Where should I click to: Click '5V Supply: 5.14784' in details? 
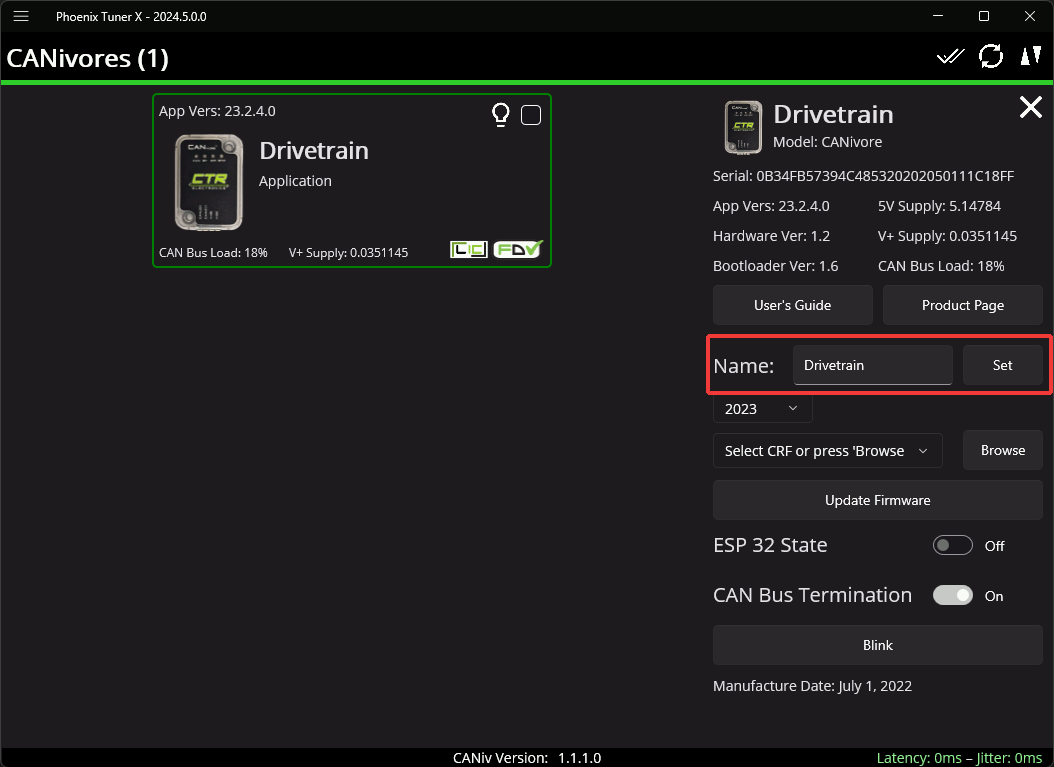(x=939, y=206)
